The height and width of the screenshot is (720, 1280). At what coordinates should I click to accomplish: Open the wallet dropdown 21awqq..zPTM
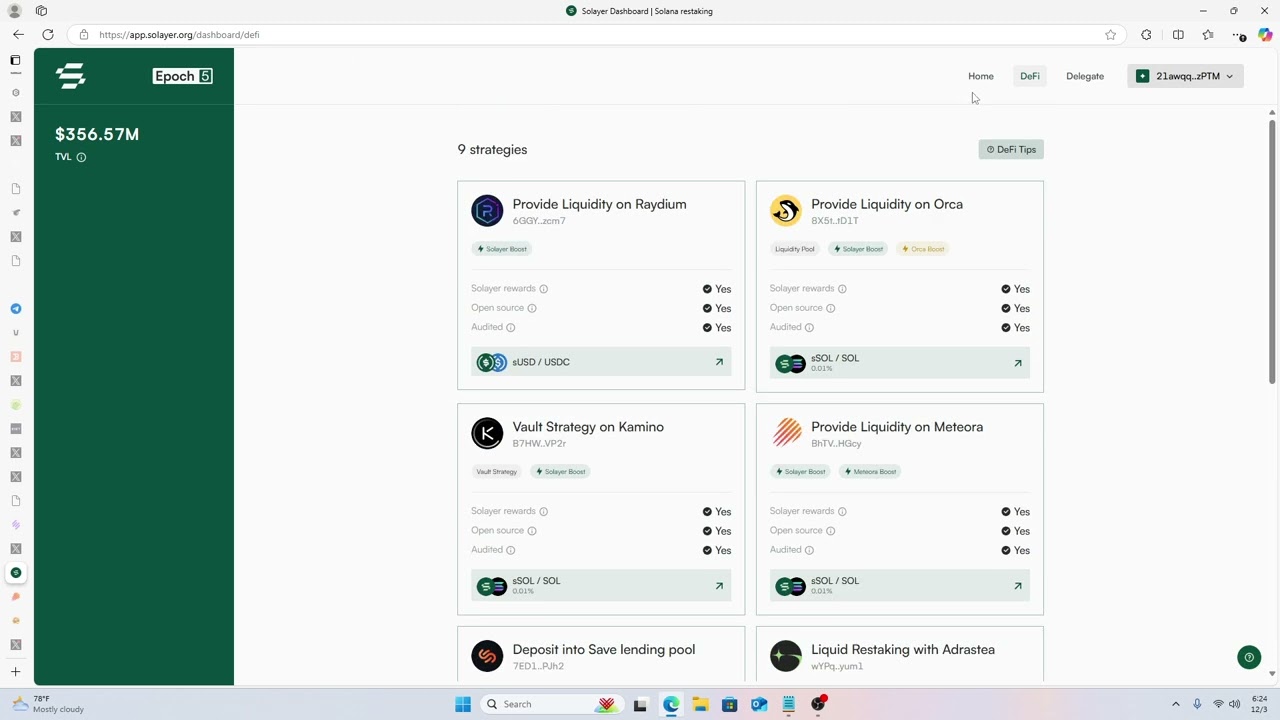(1185, 76)
